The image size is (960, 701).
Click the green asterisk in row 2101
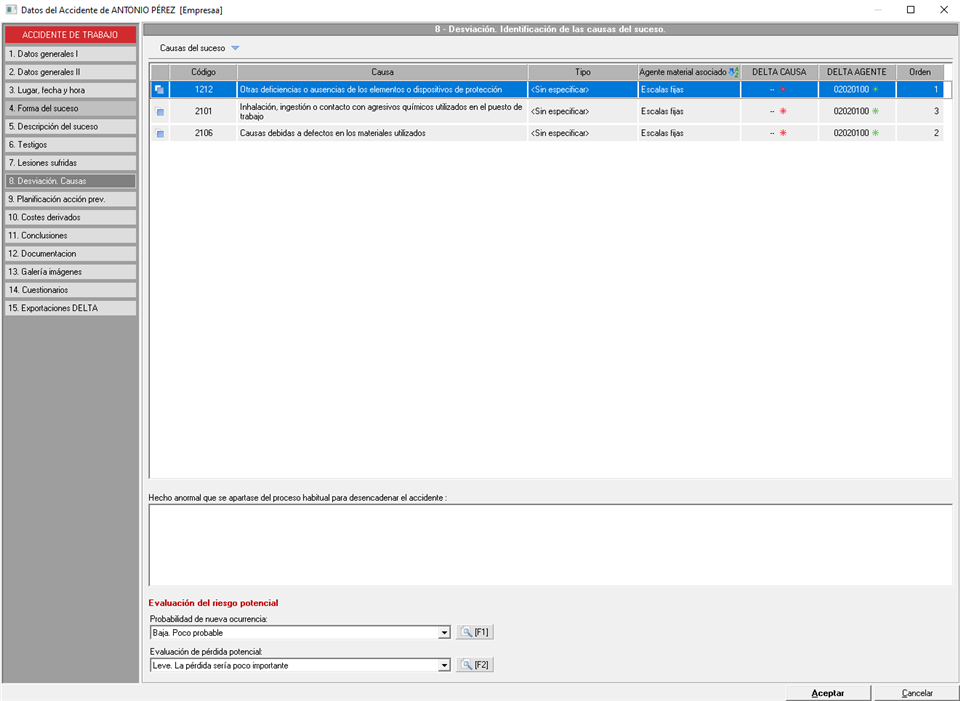875,111
